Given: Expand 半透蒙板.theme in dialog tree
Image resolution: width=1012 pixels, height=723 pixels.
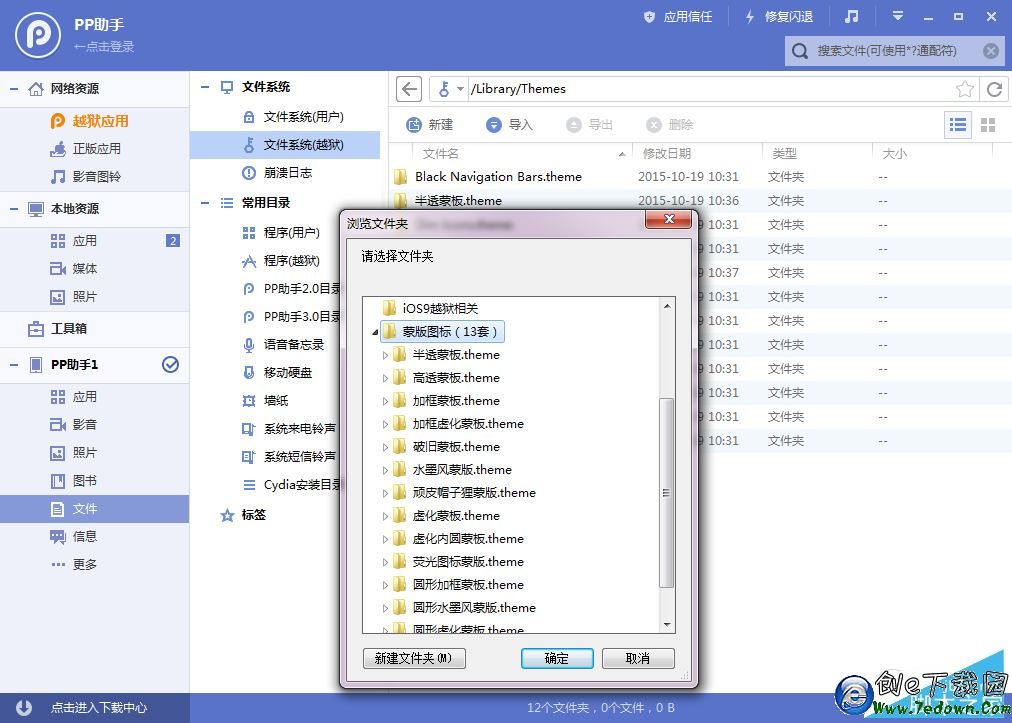Looking at the screenshot, I should (x=385, y=355).
